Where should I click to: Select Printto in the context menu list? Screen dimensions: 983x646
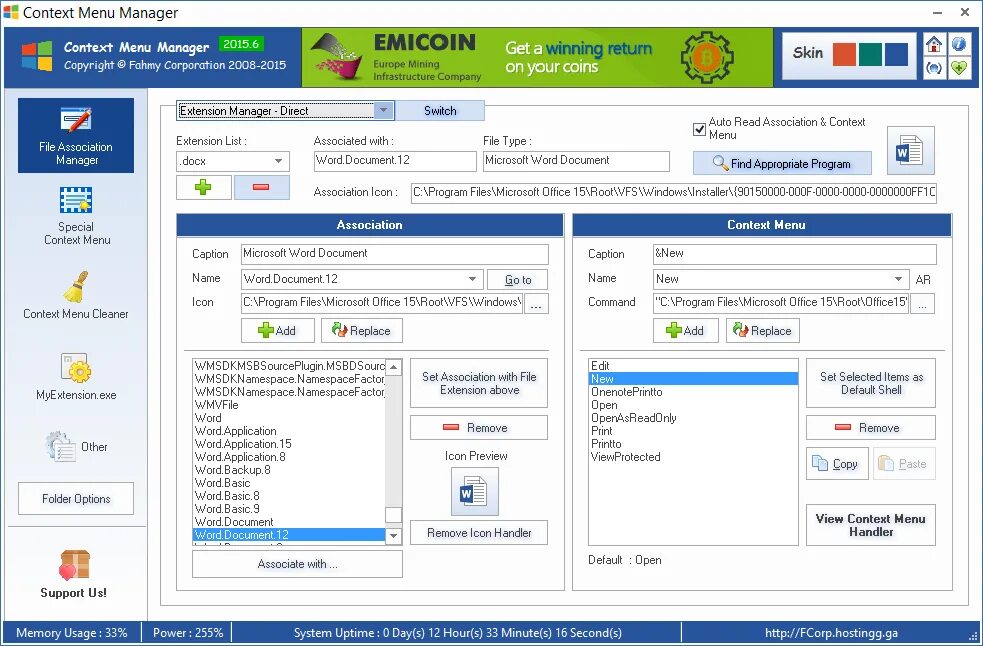[x=693, y=444]
